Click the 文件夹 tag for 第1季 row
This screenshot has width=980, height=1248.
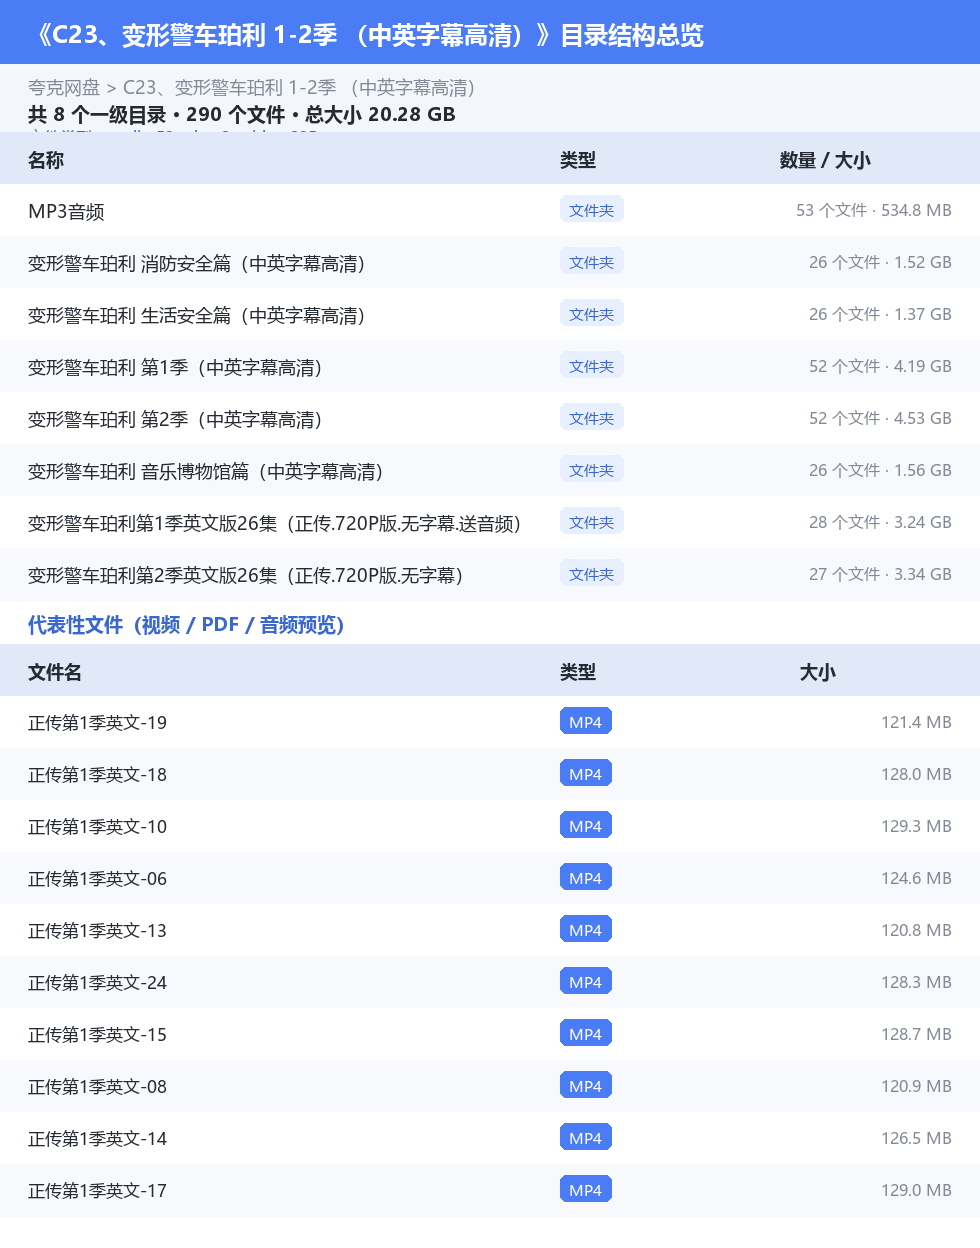(x=592, y=366)
